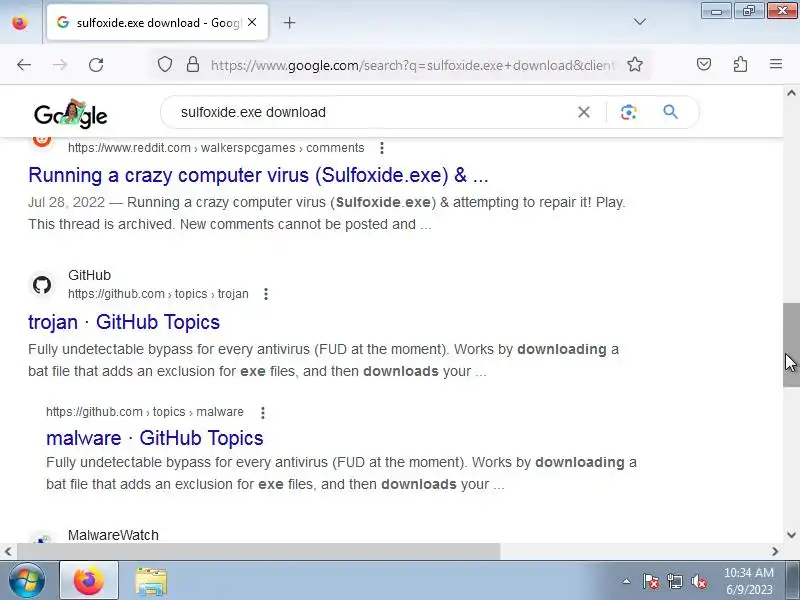Open the Firefox hamburger application menu
The height and width of the screenshot is (600, 800).
(776, 64)
